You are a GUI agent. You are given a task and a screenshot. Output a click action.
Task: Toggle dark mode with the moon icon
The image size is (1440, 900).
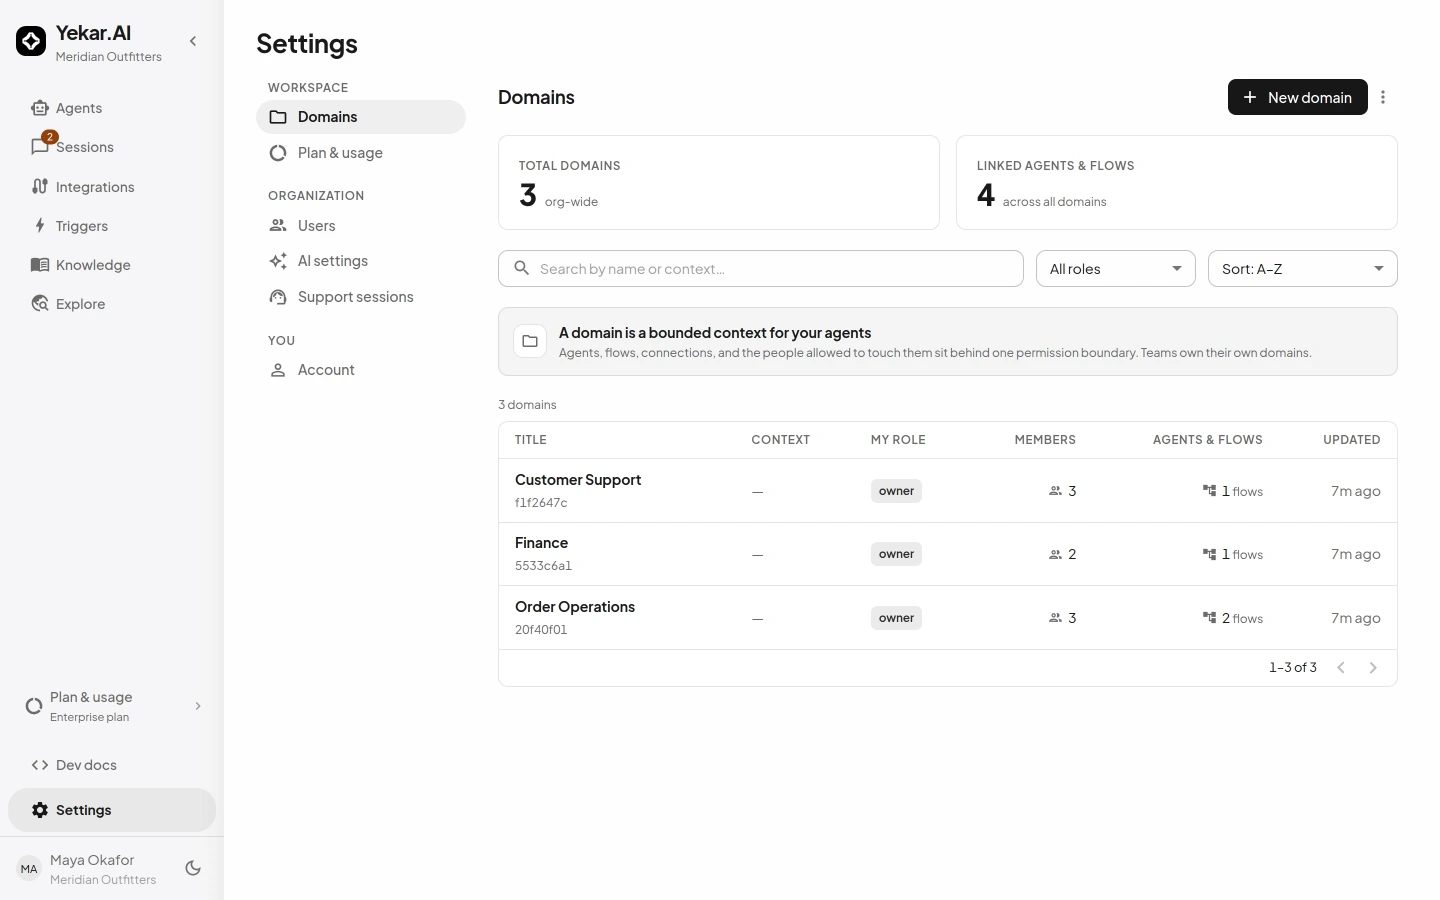(x=193, y=869)
